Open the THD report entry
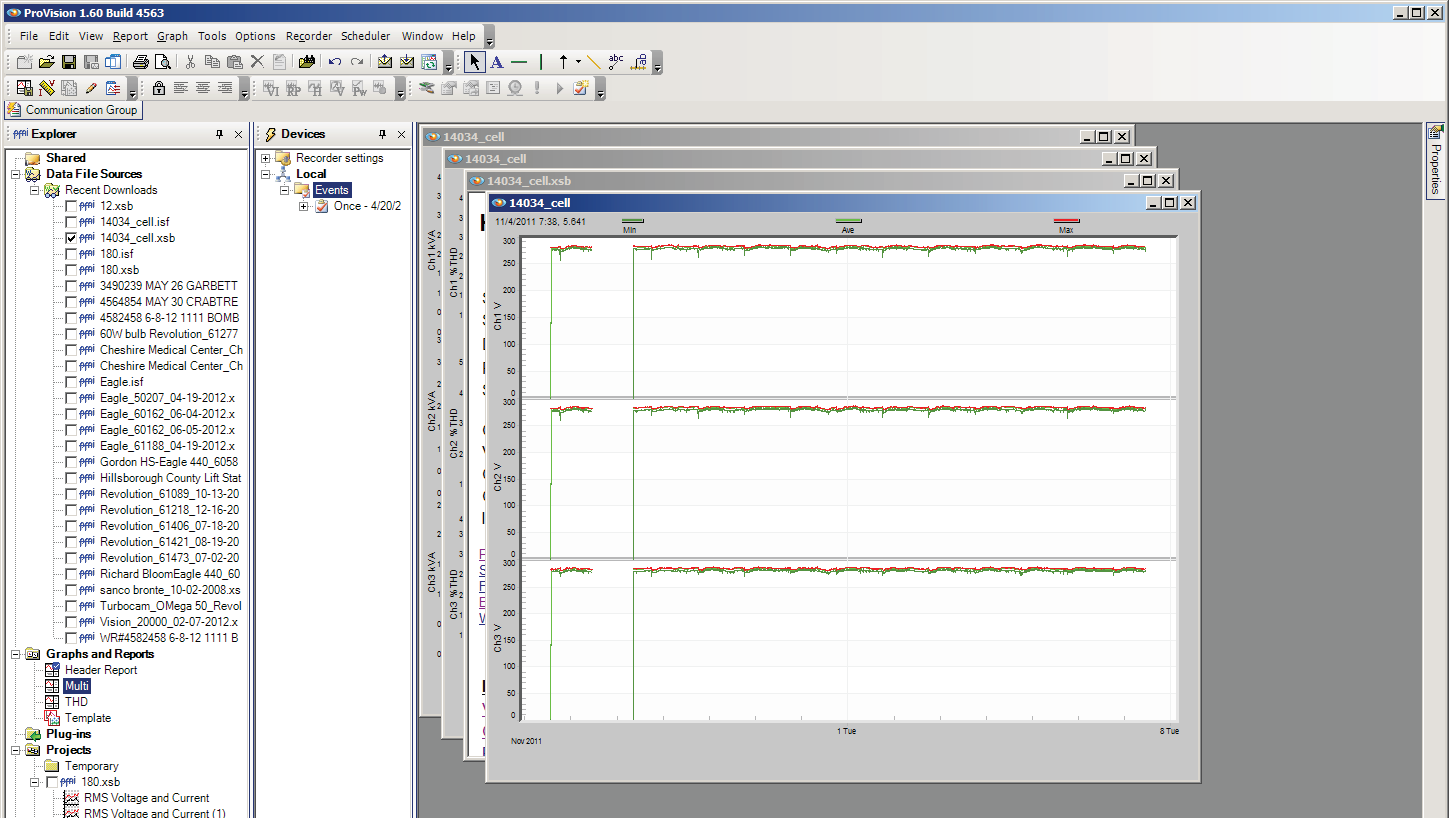 pos(77,702)
